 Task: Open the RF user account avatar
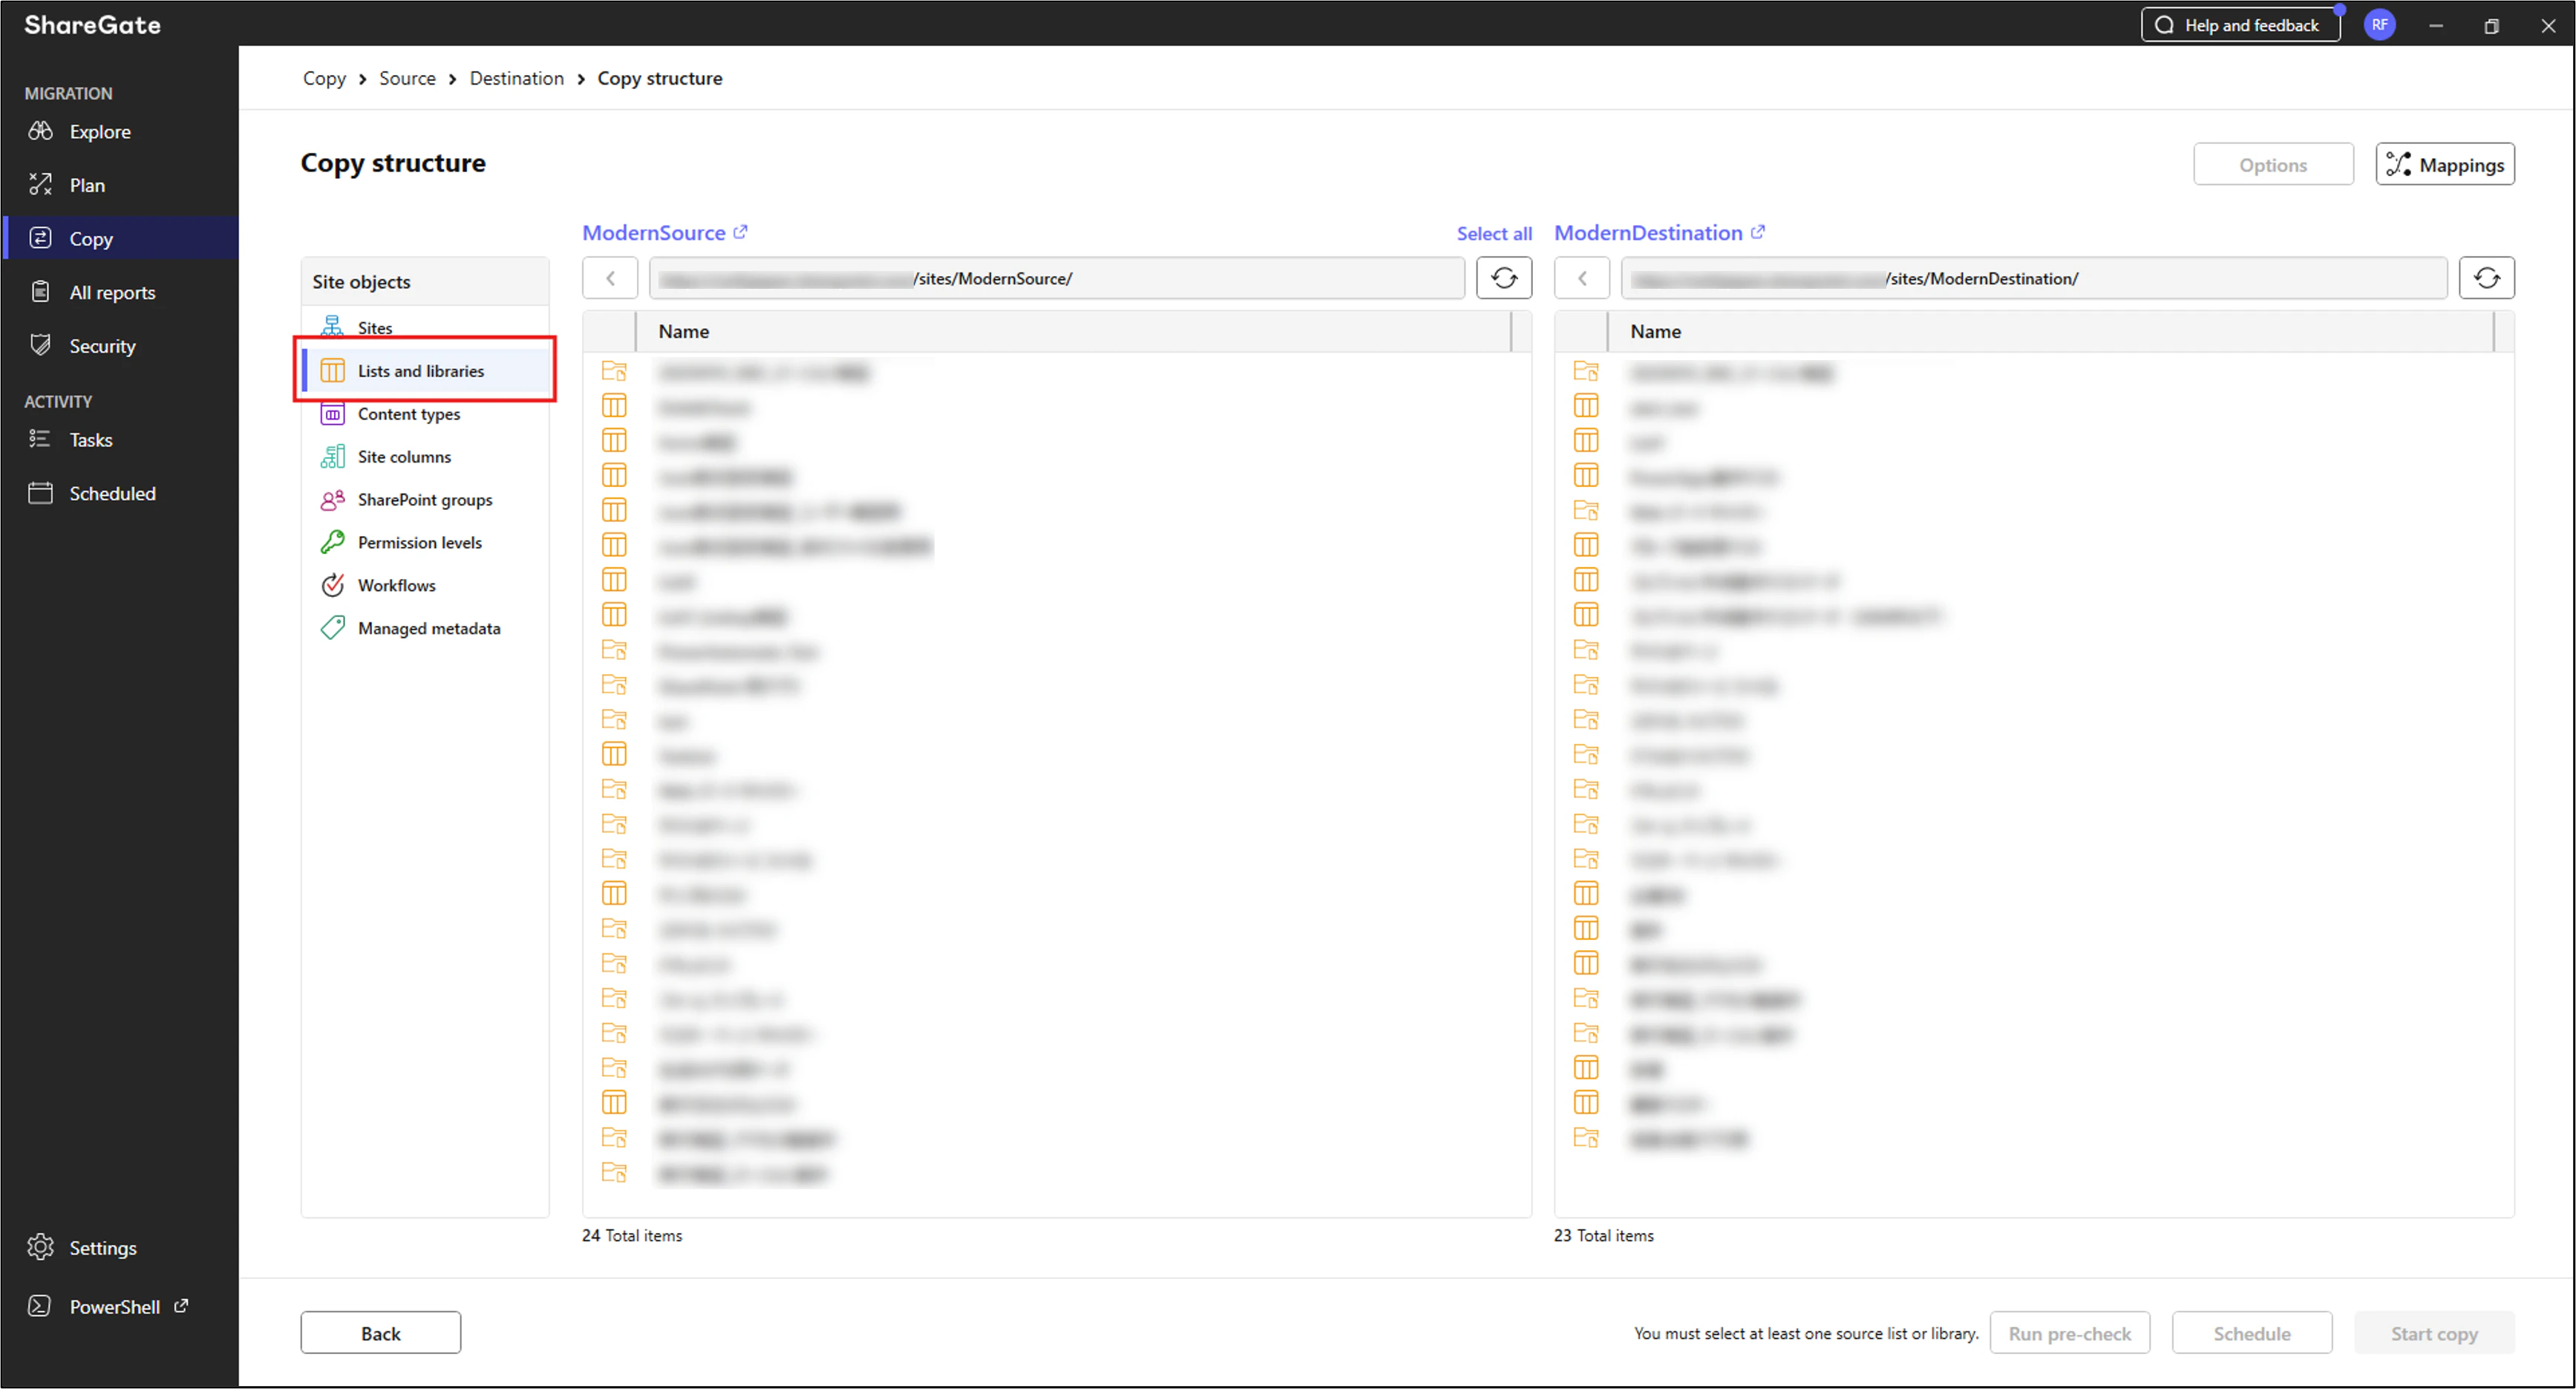(x=2380, y=25)
